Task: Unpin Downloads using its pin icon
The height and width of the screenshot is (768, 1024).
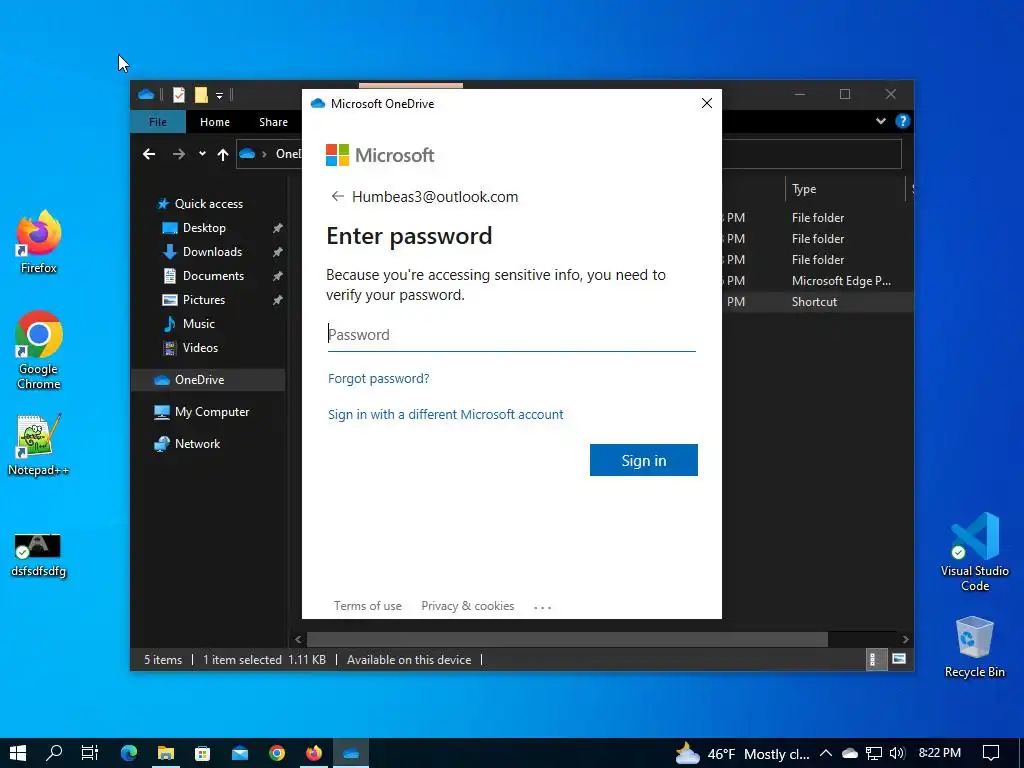Action: click(x=278, y=252)
